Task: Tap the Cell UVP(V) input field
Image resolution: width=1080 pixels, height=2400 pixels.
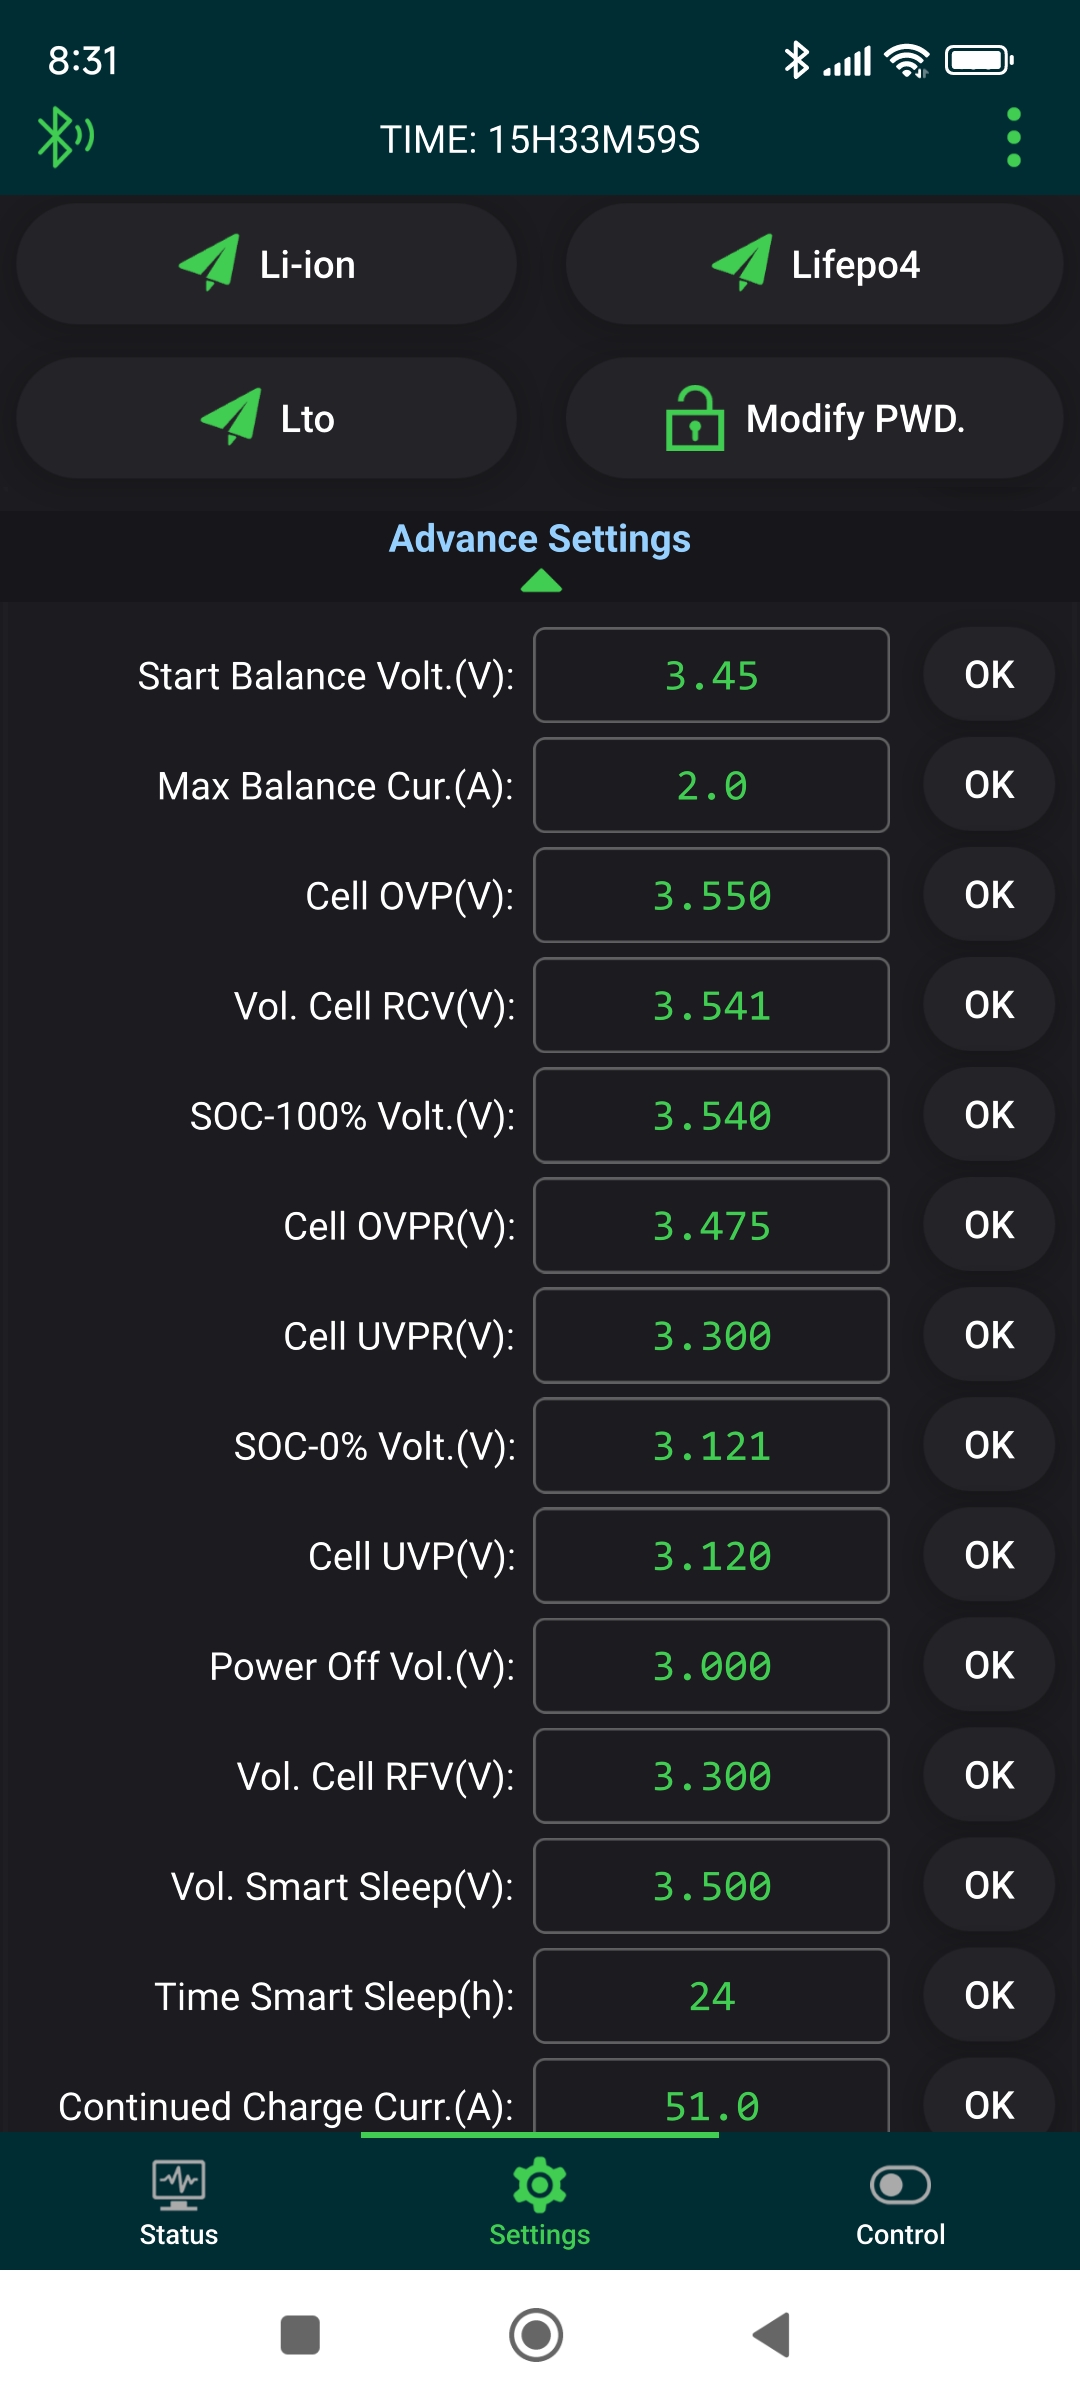Action: [x=711, y=1556]
